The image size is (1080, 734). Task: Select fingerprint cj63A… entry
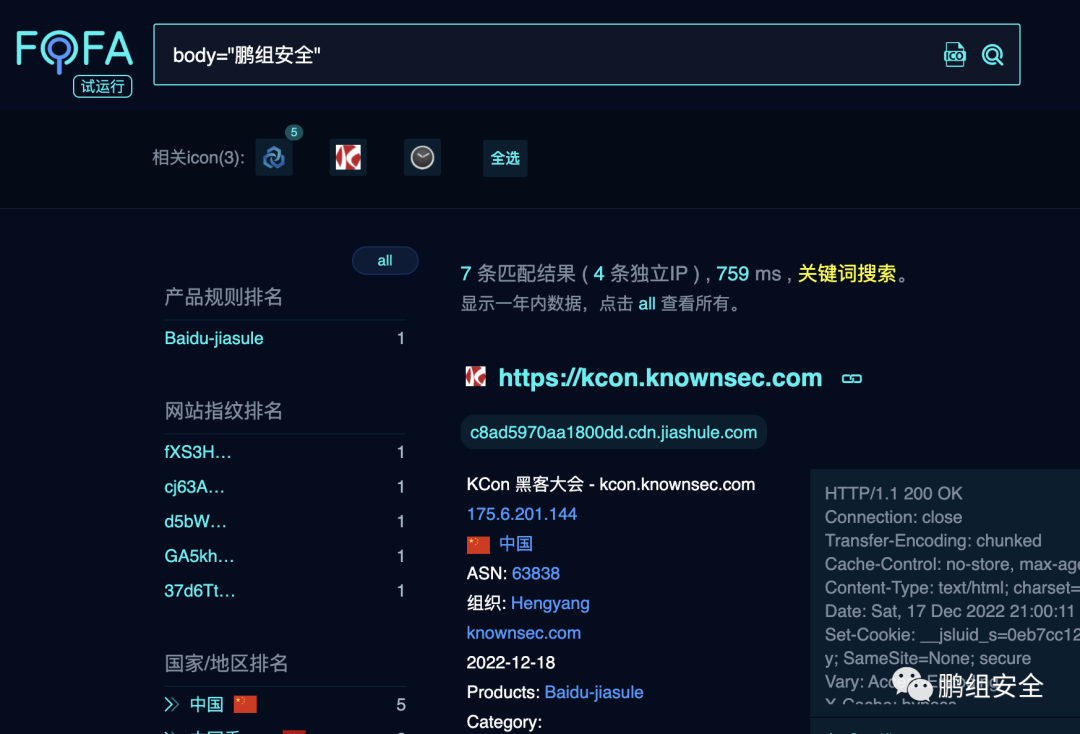pyautogui.click(x=194, y=487)
